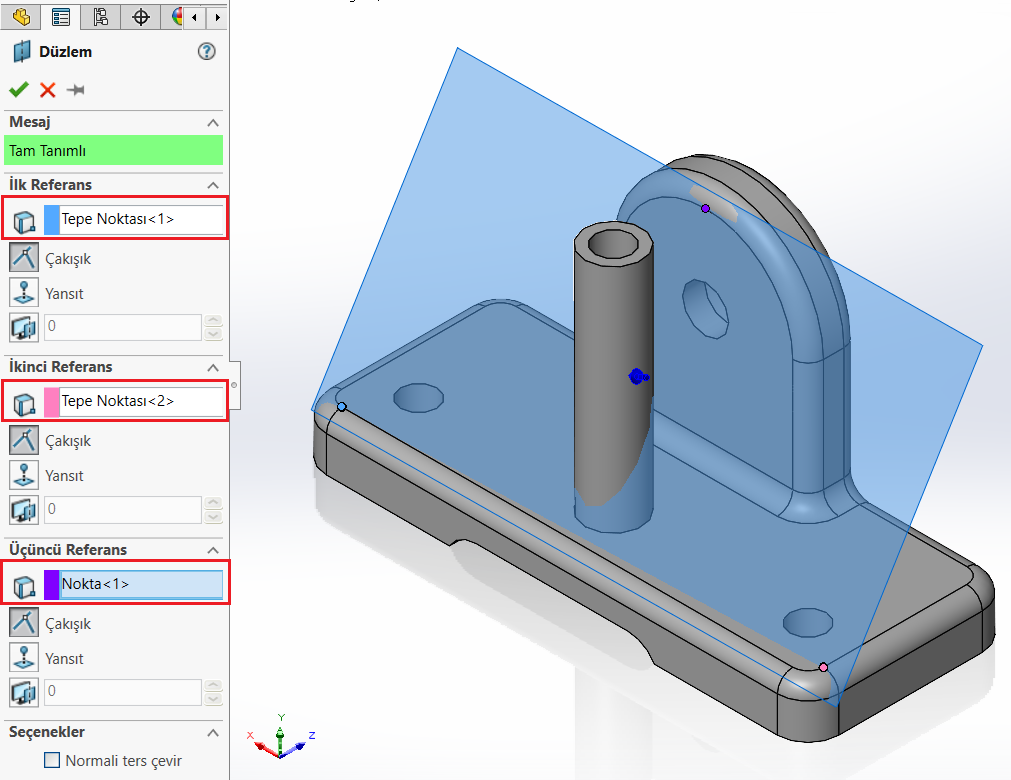Confirm the plane with the green checkmark
Screen dimensions: 1011x780
click(18, 90)
